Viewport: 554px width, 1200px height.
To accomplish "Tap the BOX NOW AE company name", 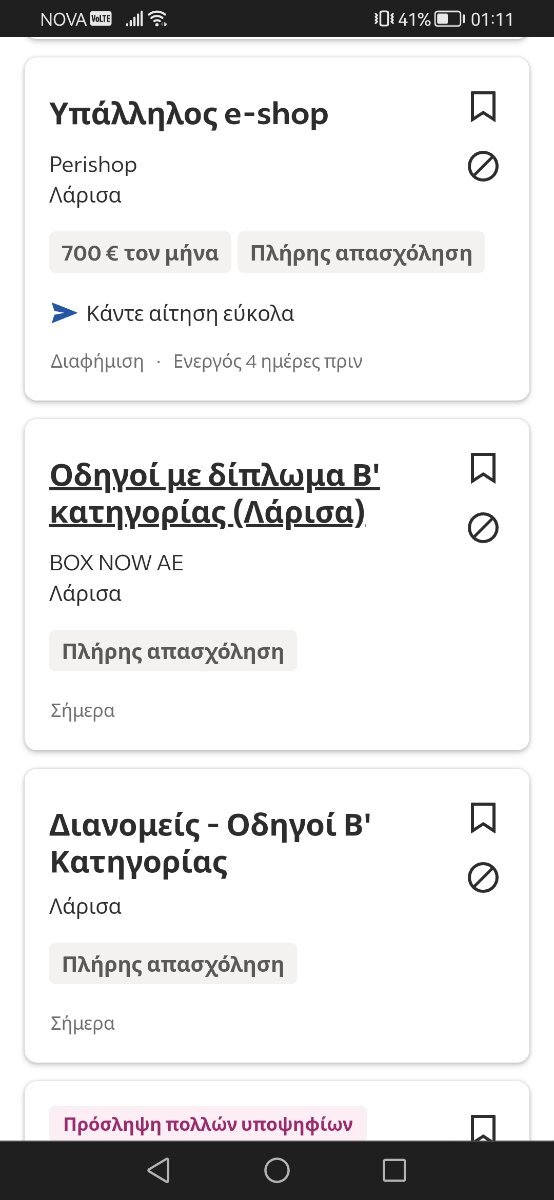I will point(116,563).
